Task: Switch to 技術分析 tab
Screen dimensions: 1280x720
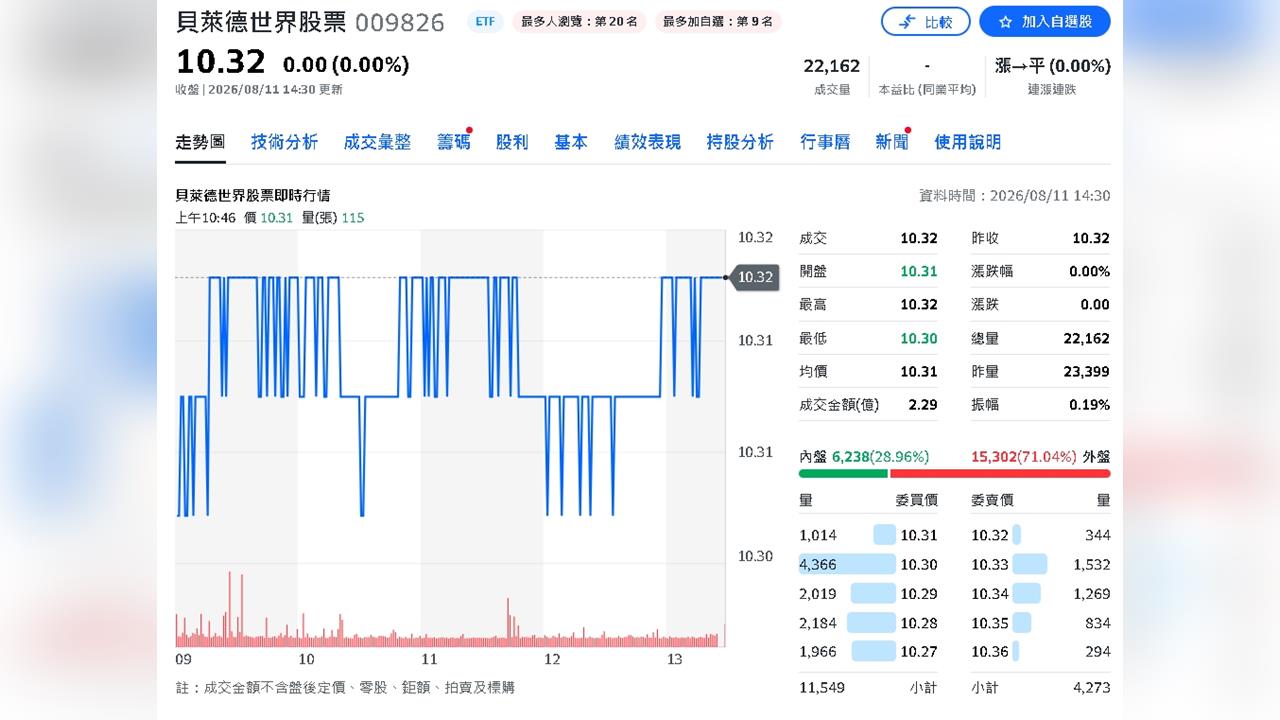Action: (284, 142)
